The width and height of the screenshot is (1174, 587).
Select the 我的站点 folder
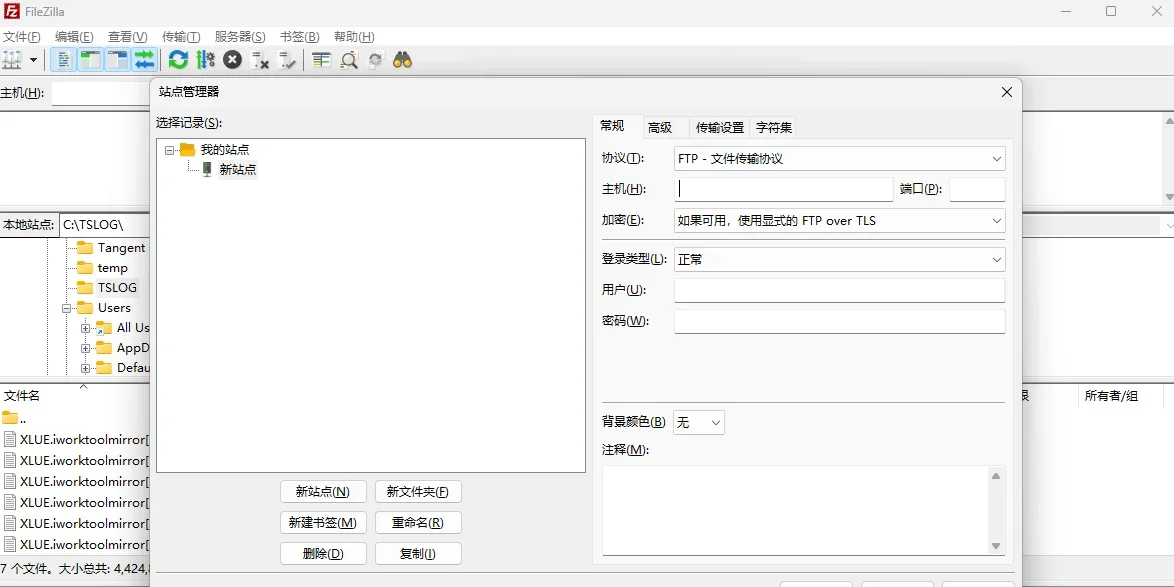(x=225, y=150)
